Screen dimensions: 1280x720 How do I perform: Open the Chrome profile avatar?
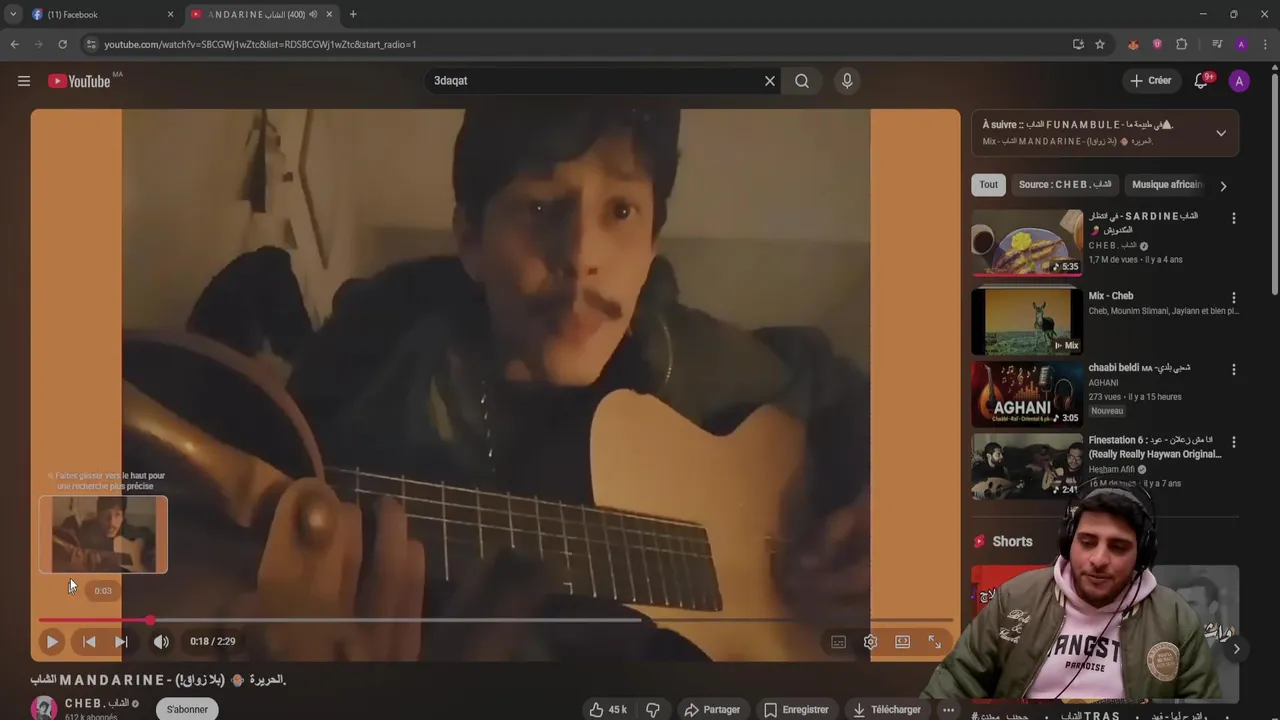[1241, 44]
